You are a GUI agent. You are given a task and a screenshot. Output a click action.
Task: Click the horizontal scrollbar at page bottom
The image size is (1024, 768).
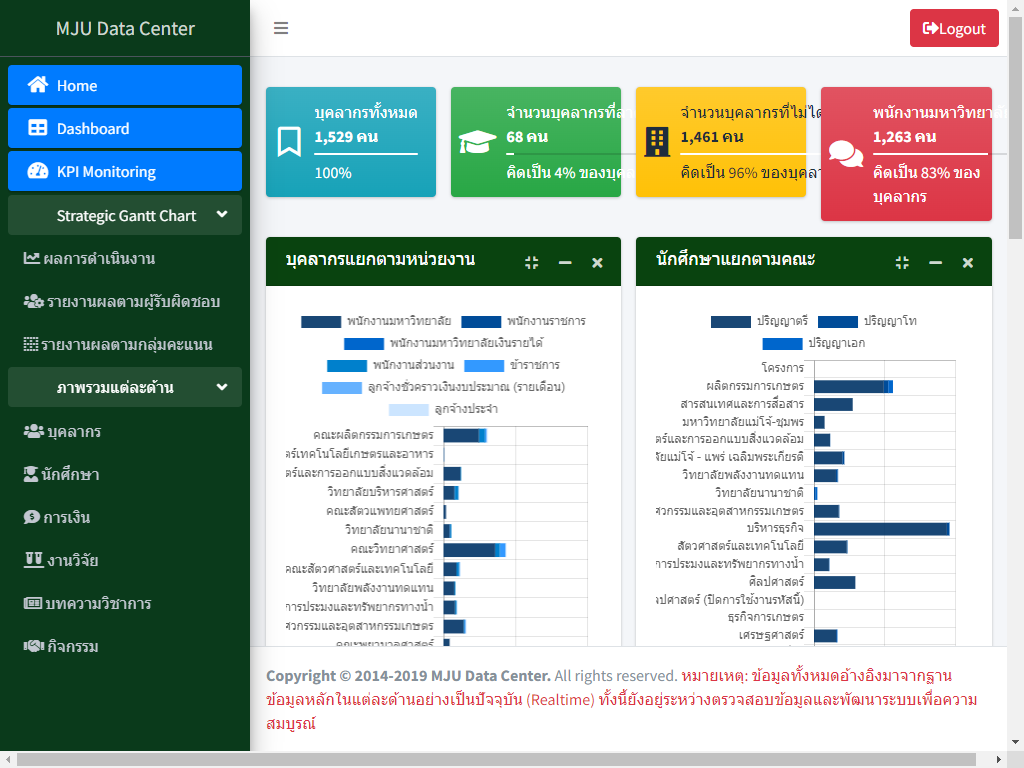tap(500, 759)
